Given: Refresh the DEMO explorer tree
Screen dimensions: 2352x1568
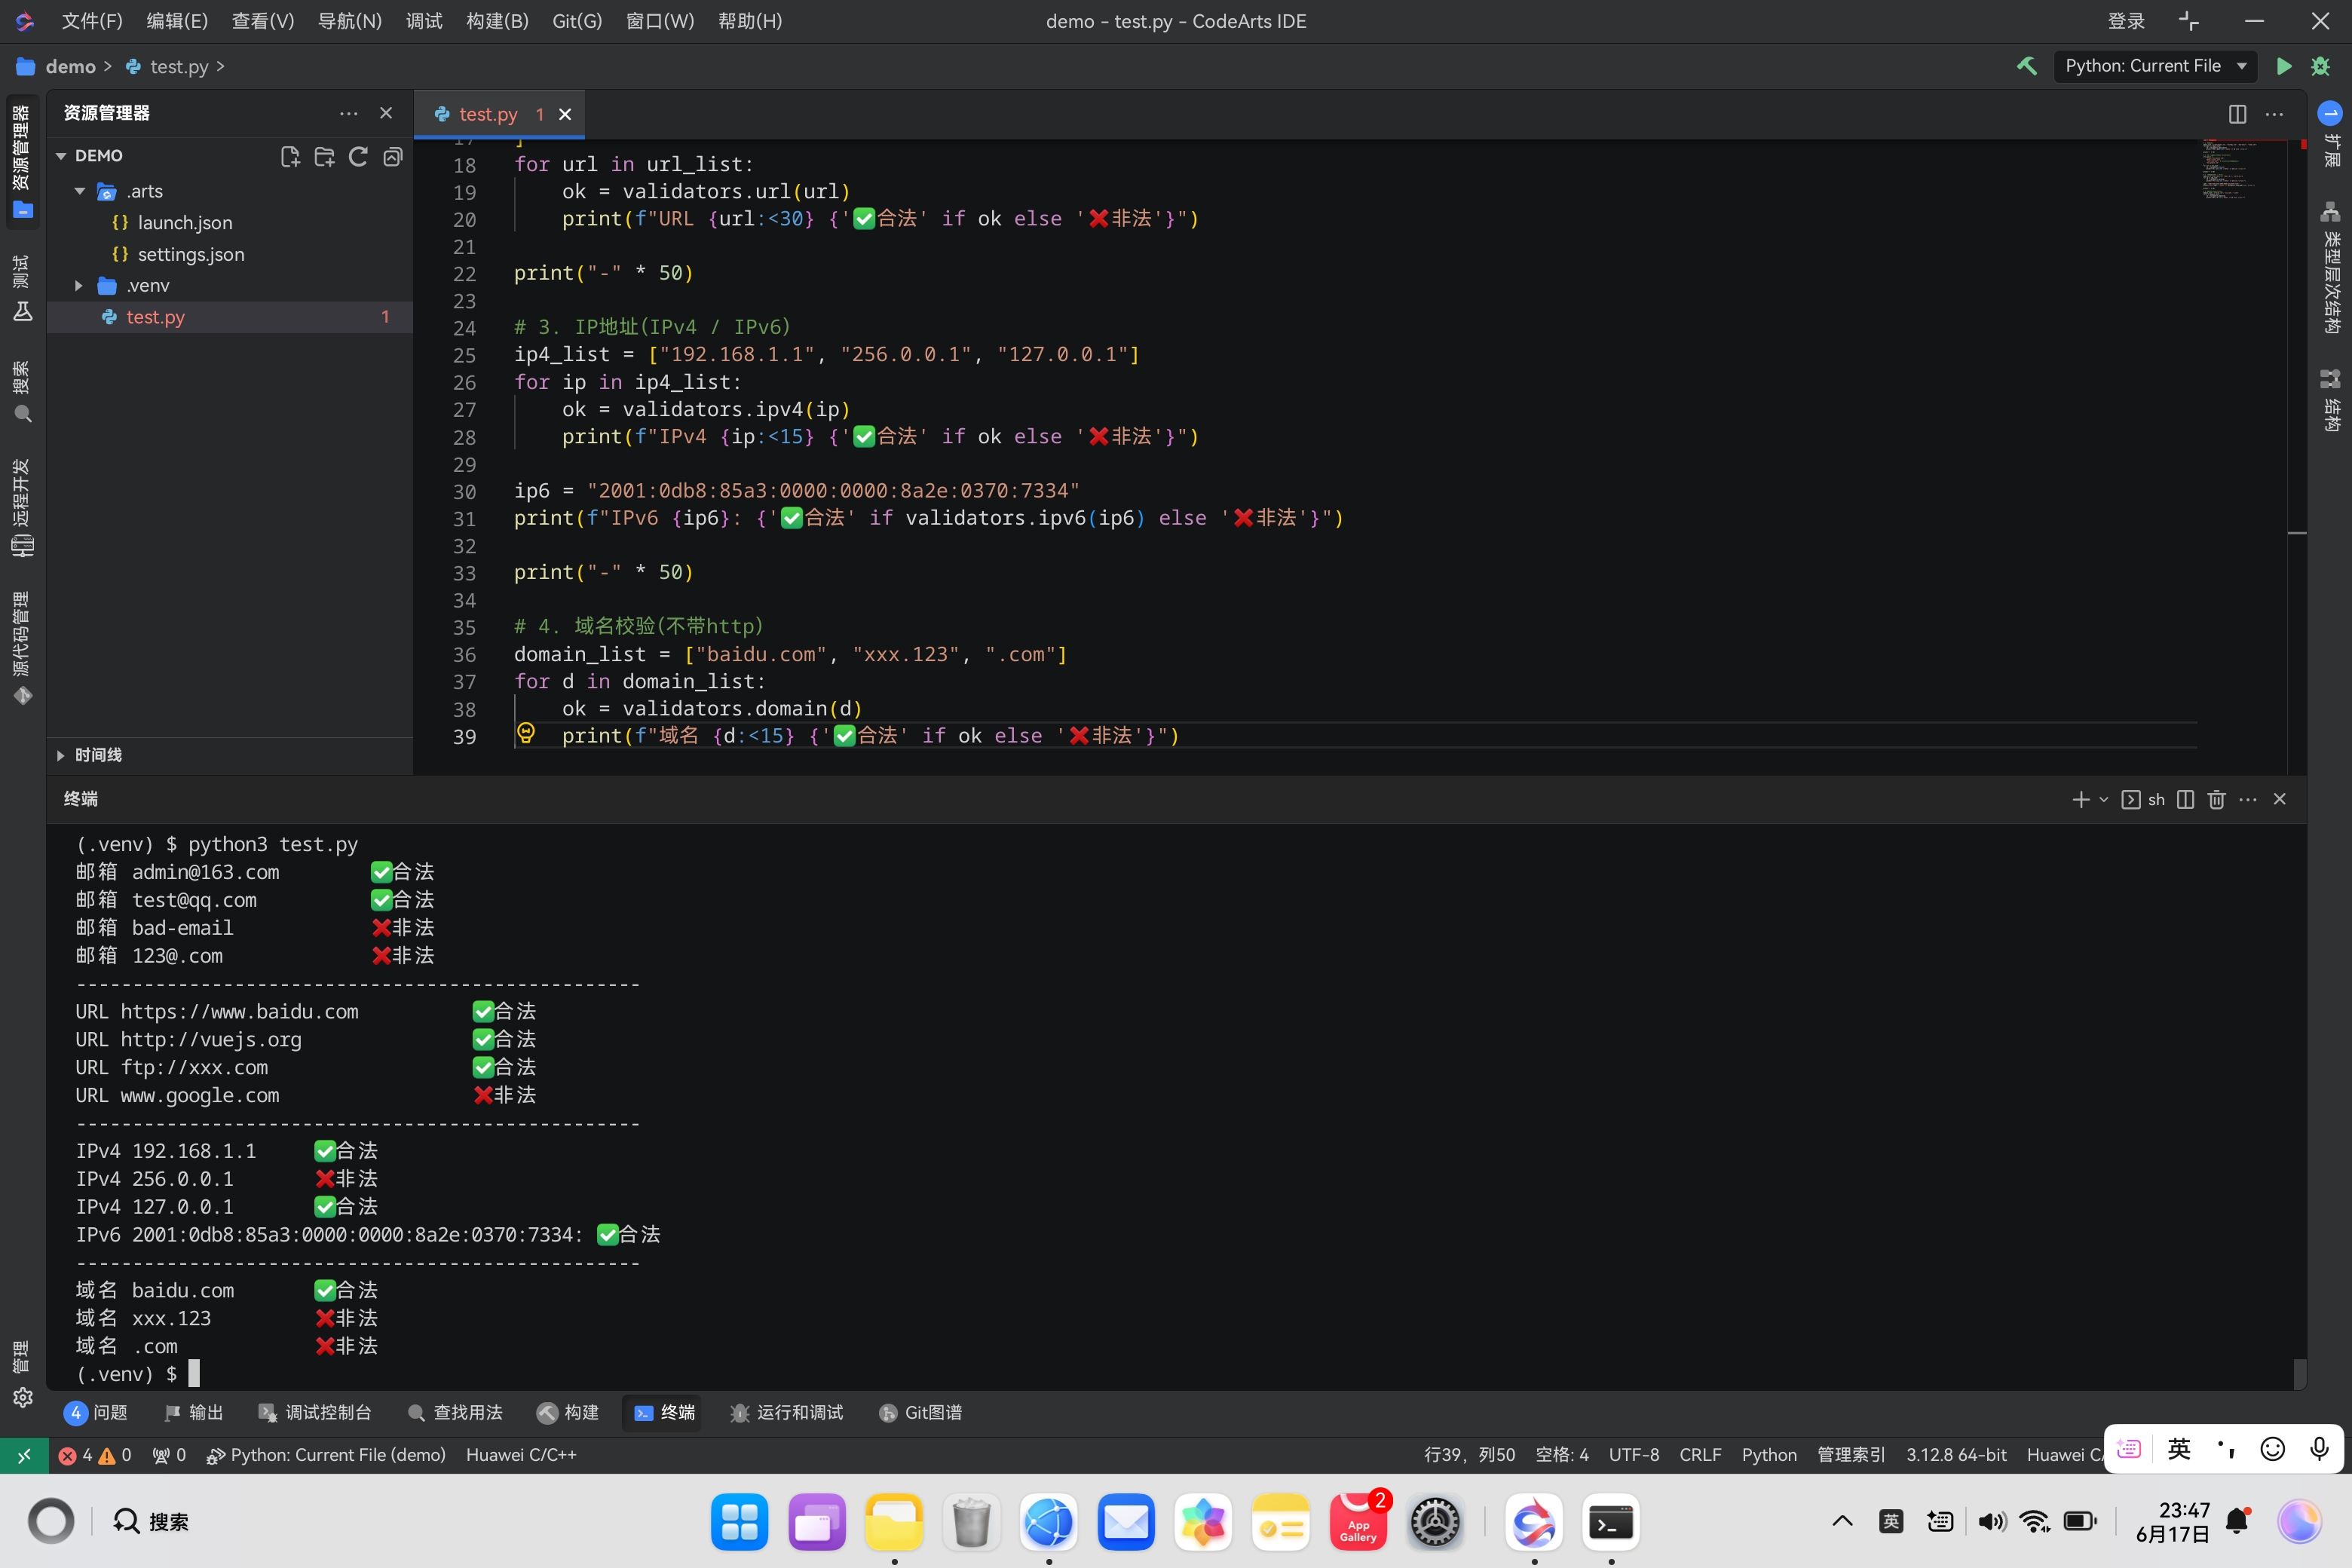Looking at the screenshot, I should [x=358, y=156].
